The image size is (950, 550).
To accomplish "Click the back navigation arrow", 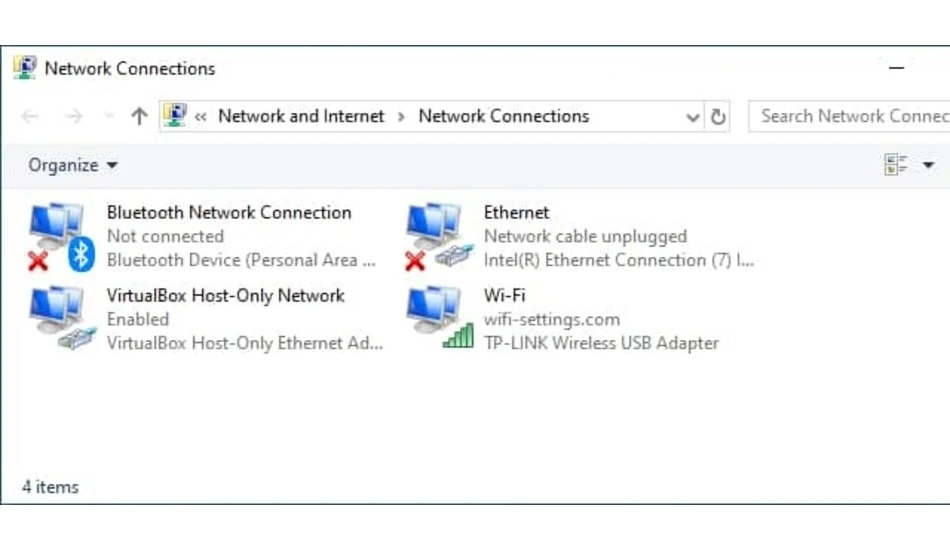I will [x=30, y=116].
